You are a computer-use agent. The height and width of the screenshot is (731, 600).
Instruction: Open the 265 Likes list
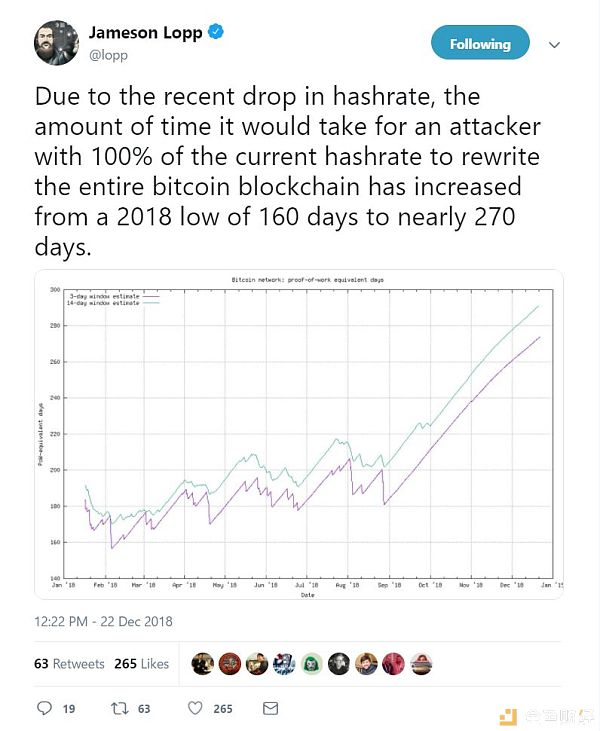[141, 663]
